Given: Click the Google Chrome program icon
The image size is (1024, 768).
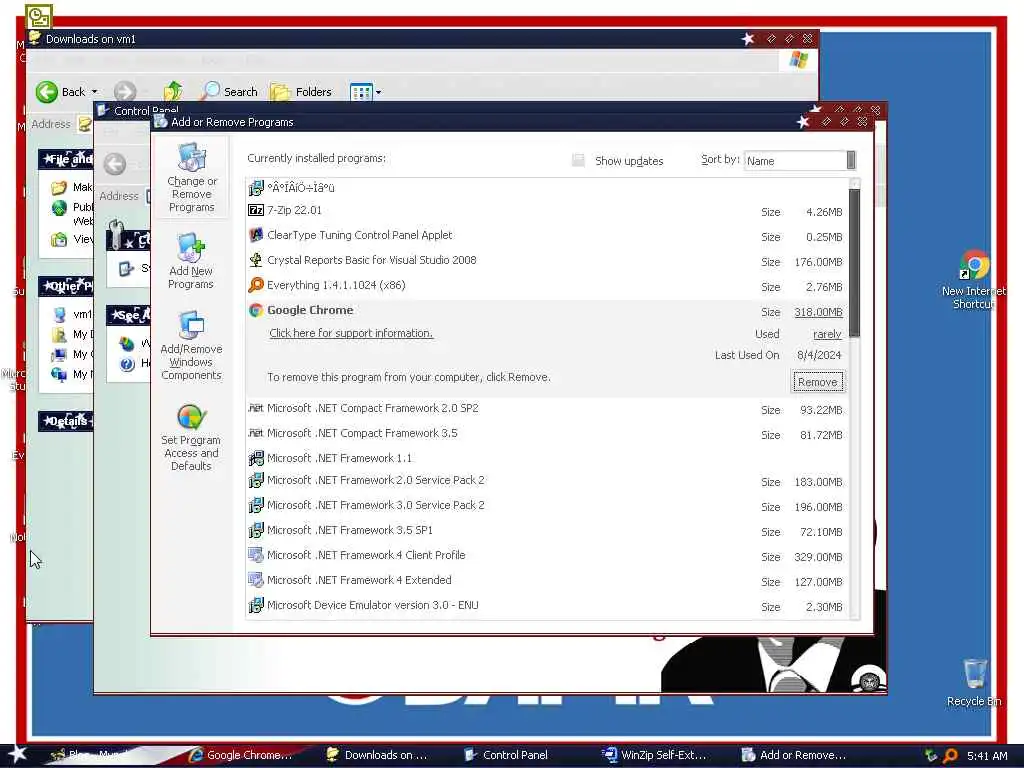Looking at the screenshot, I should coord(256,310).
